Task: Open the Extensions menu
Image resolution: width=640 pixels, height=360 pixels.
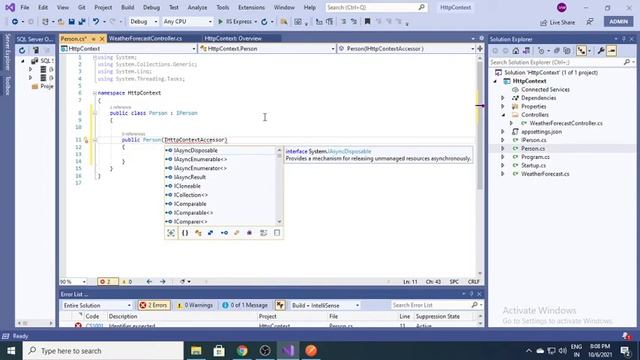Action: pyautogui.click(x=251, y=7)
